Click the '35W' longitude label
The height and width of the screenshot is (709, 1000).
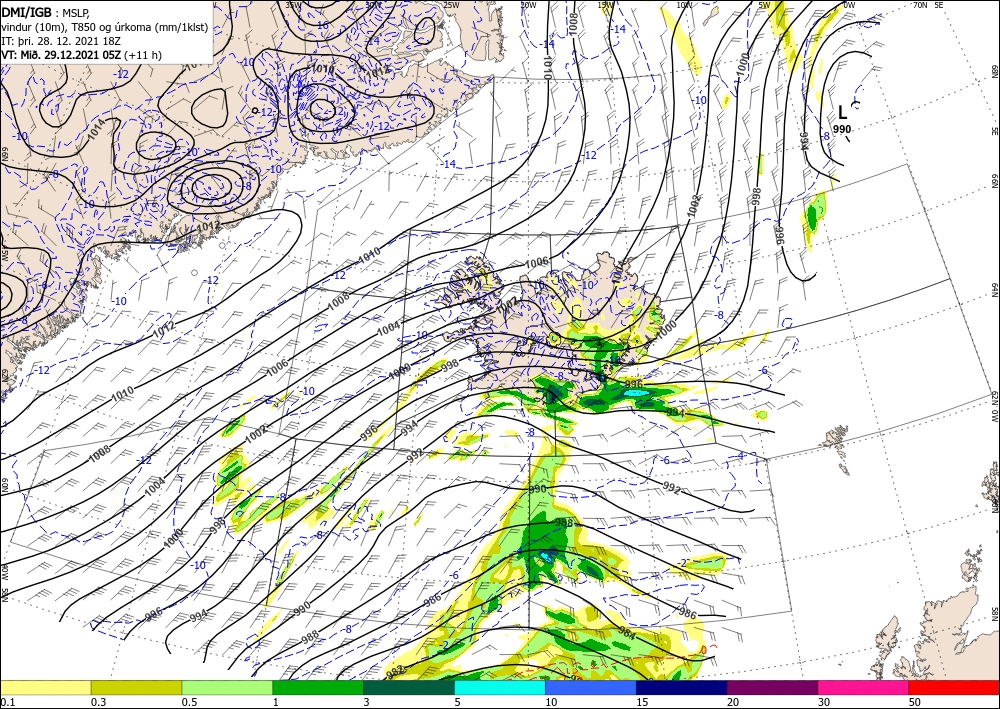pyautogui.click(x=293, y=5)
